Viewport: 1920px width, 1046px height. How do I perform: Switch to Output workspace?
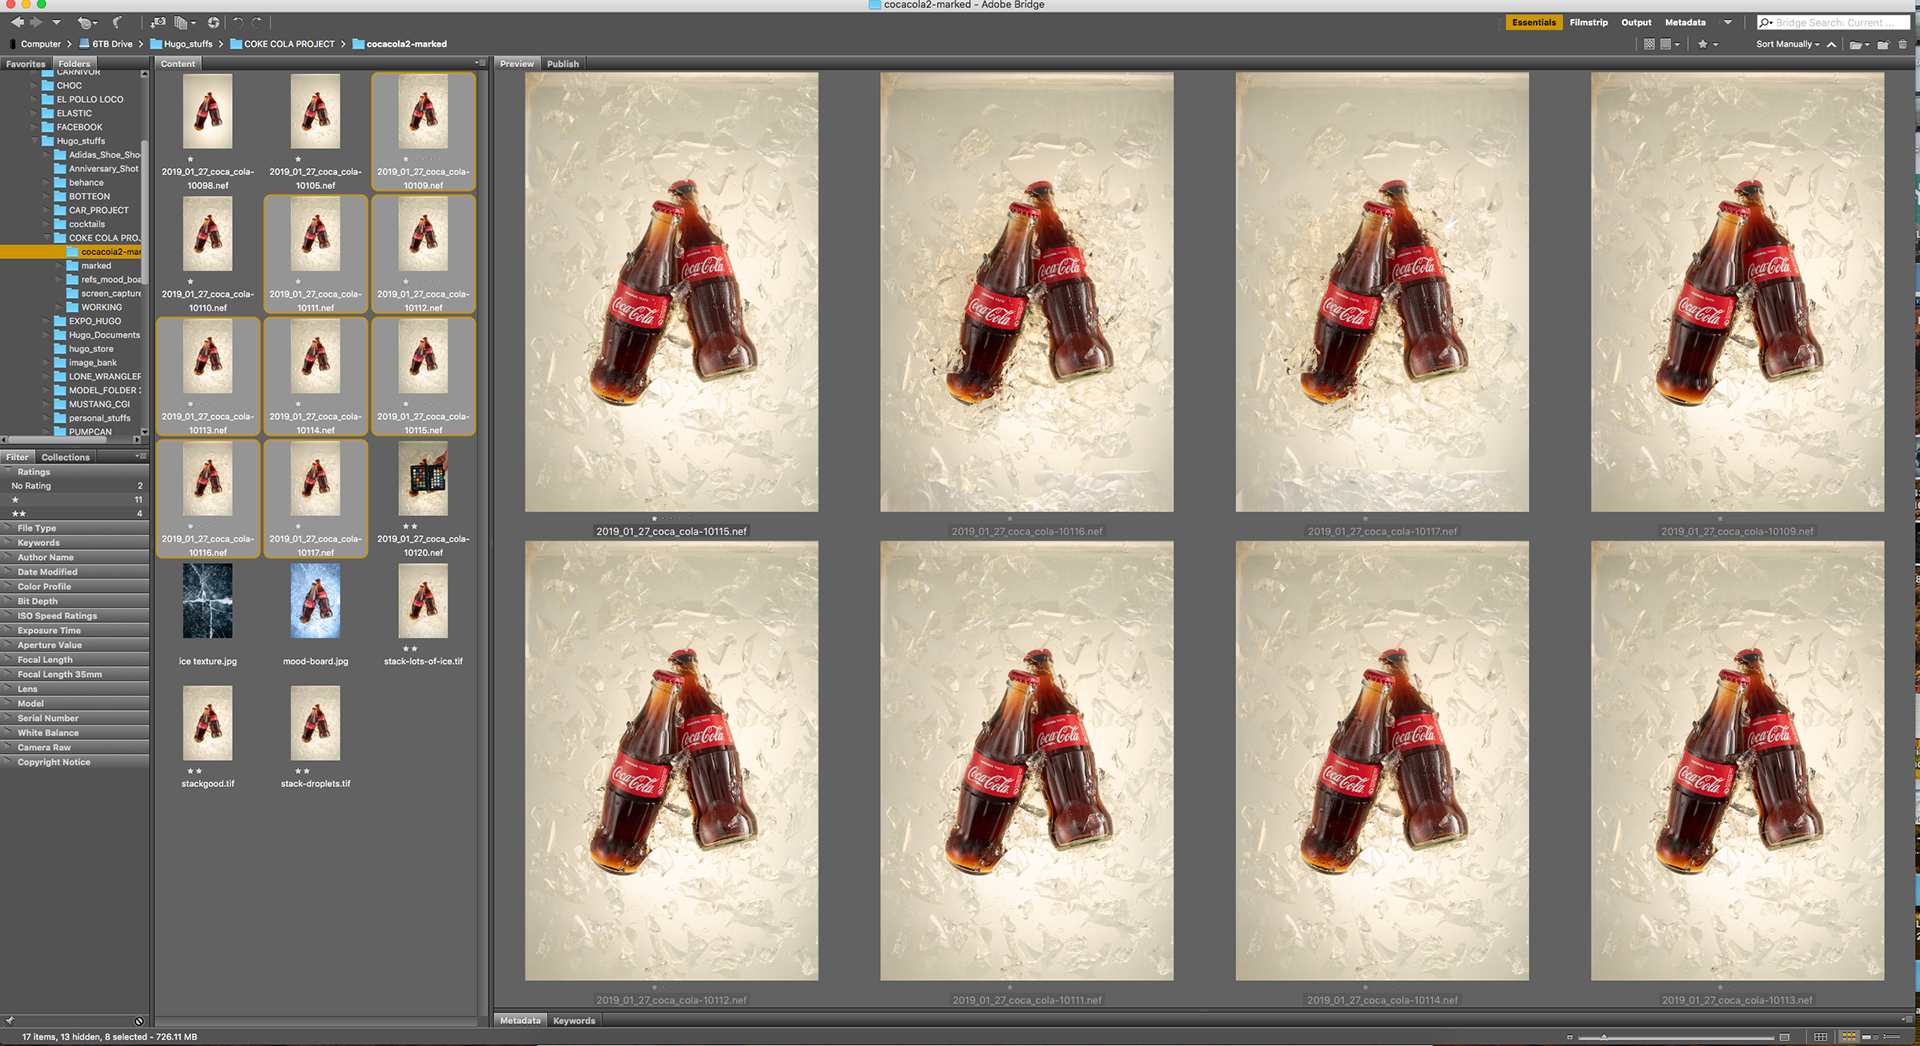[x=1636, y=22]
